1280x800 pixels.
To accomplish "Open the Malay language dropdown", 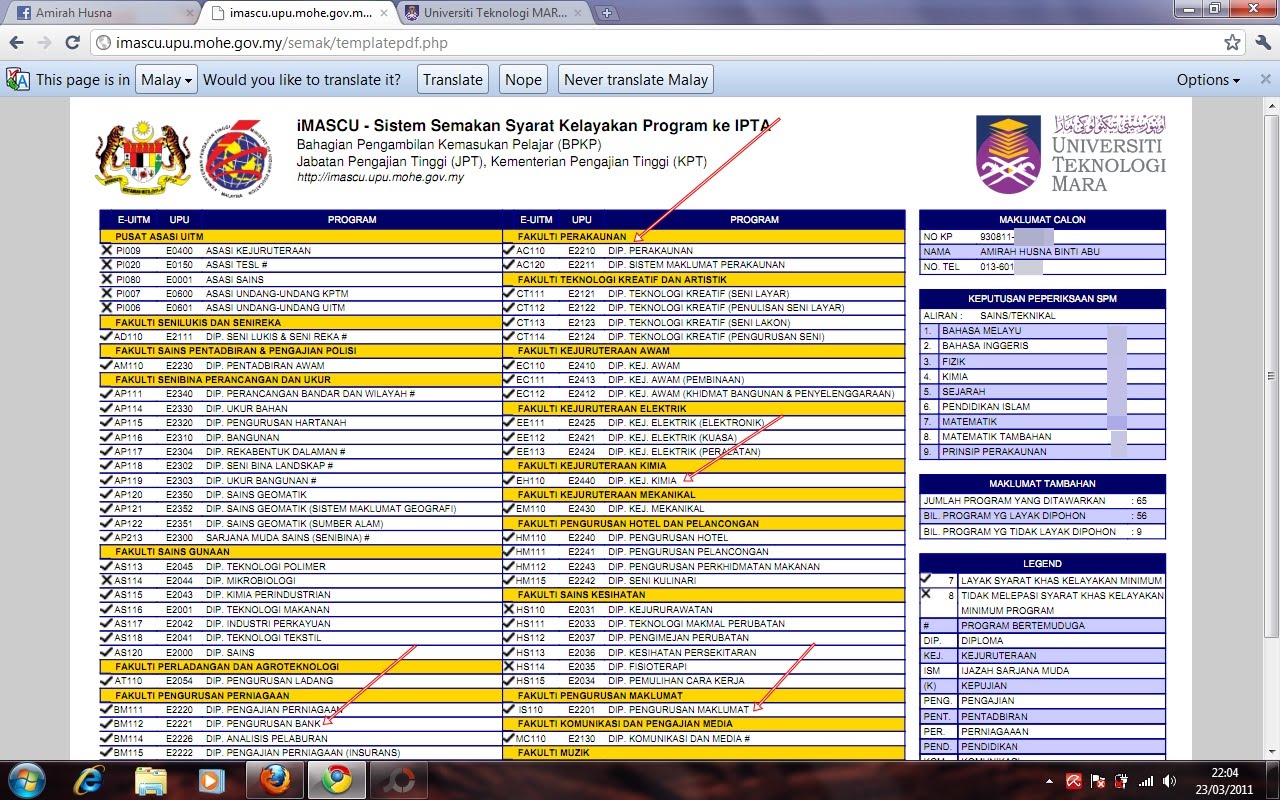I will tap(167, 80).
